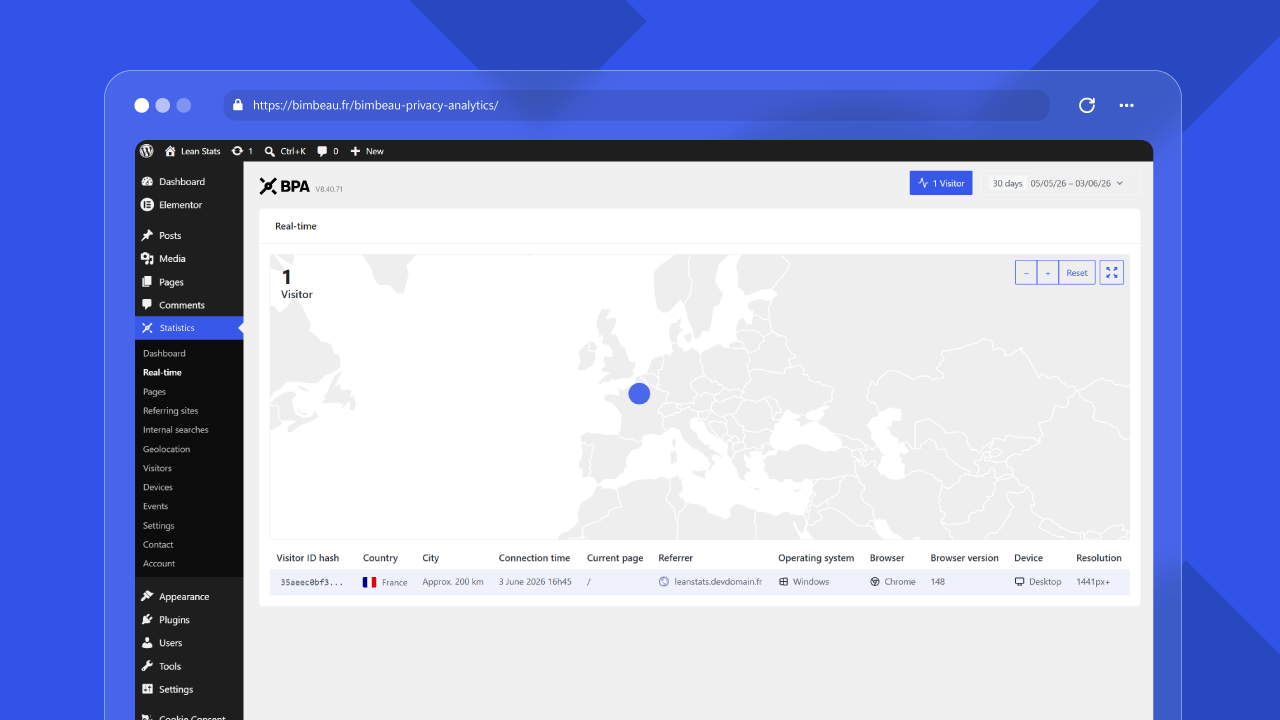Click the updates icon showing 1
Viewport: 1280px width, 720px height.
point(242,151)
